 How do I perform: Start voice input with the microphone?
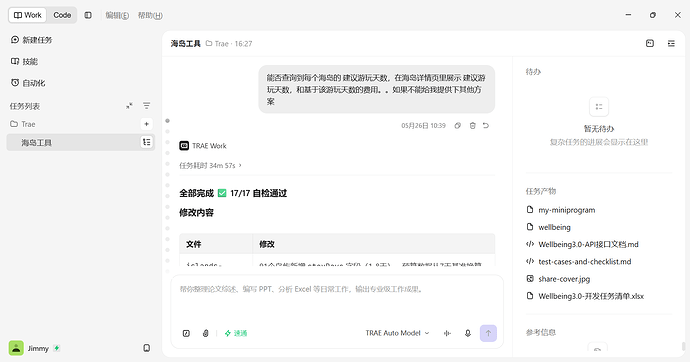coord(468,333)
